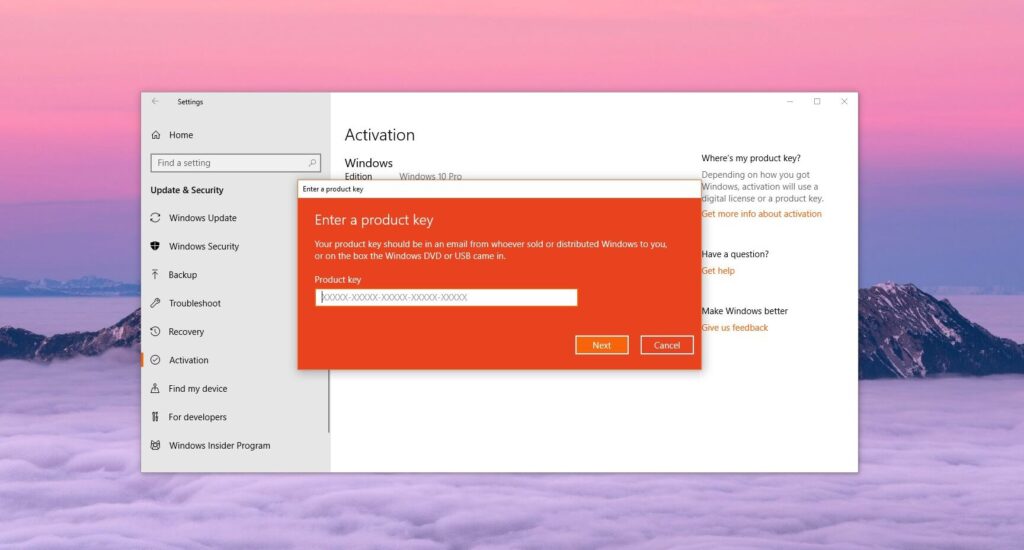The height and width of the screenshot is (550, 1024).
Task: Click the 'Make Windows better' heading
Action: (x=744, y=311)
